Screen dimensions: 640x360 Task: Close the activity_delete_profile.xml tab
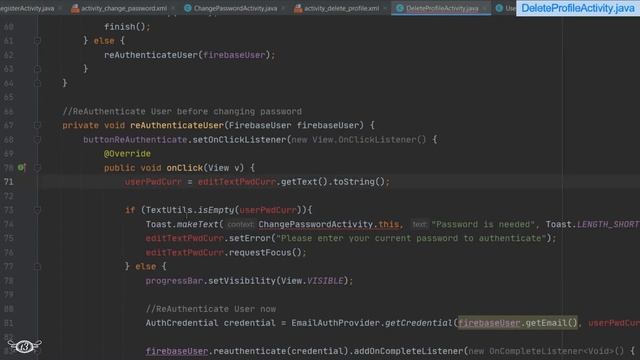(x=385, y=8)
